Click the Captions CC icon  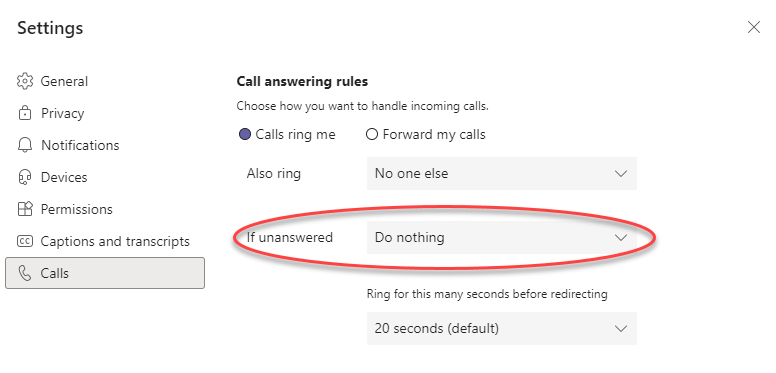point(25,241)
